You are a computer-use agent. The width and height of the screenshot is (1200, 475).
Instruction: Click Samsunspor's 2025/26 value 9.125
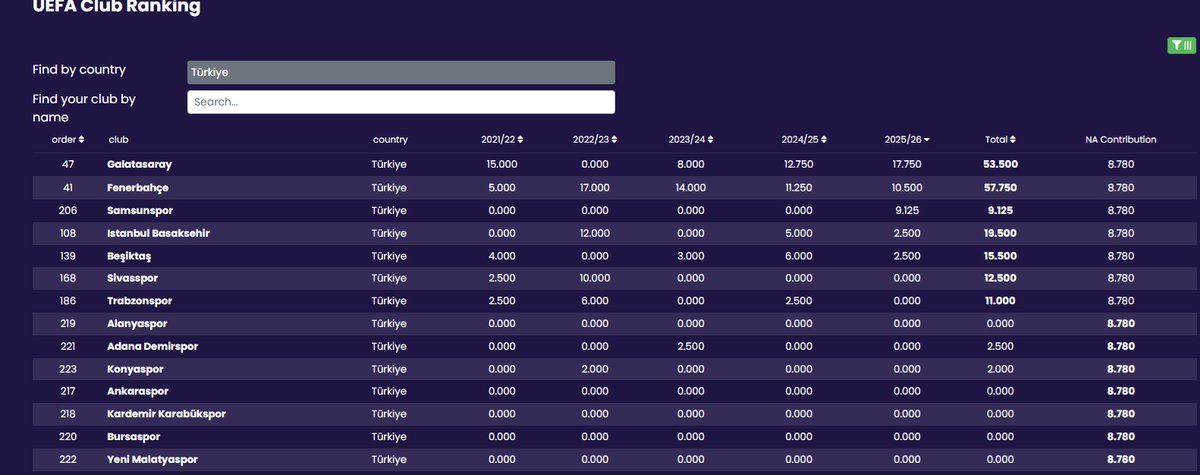(908, 211)
